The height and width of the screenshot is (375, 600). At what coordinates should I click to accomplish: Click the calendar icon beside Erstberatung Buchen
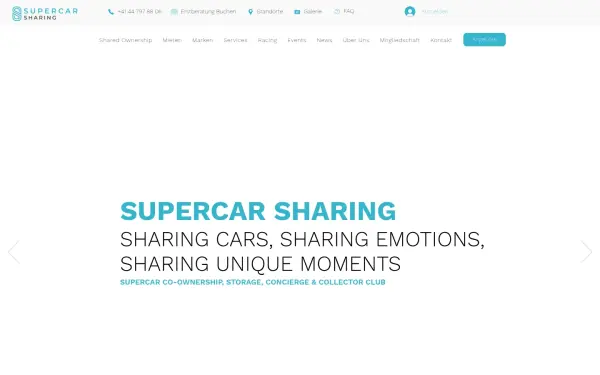click(174, 12)
